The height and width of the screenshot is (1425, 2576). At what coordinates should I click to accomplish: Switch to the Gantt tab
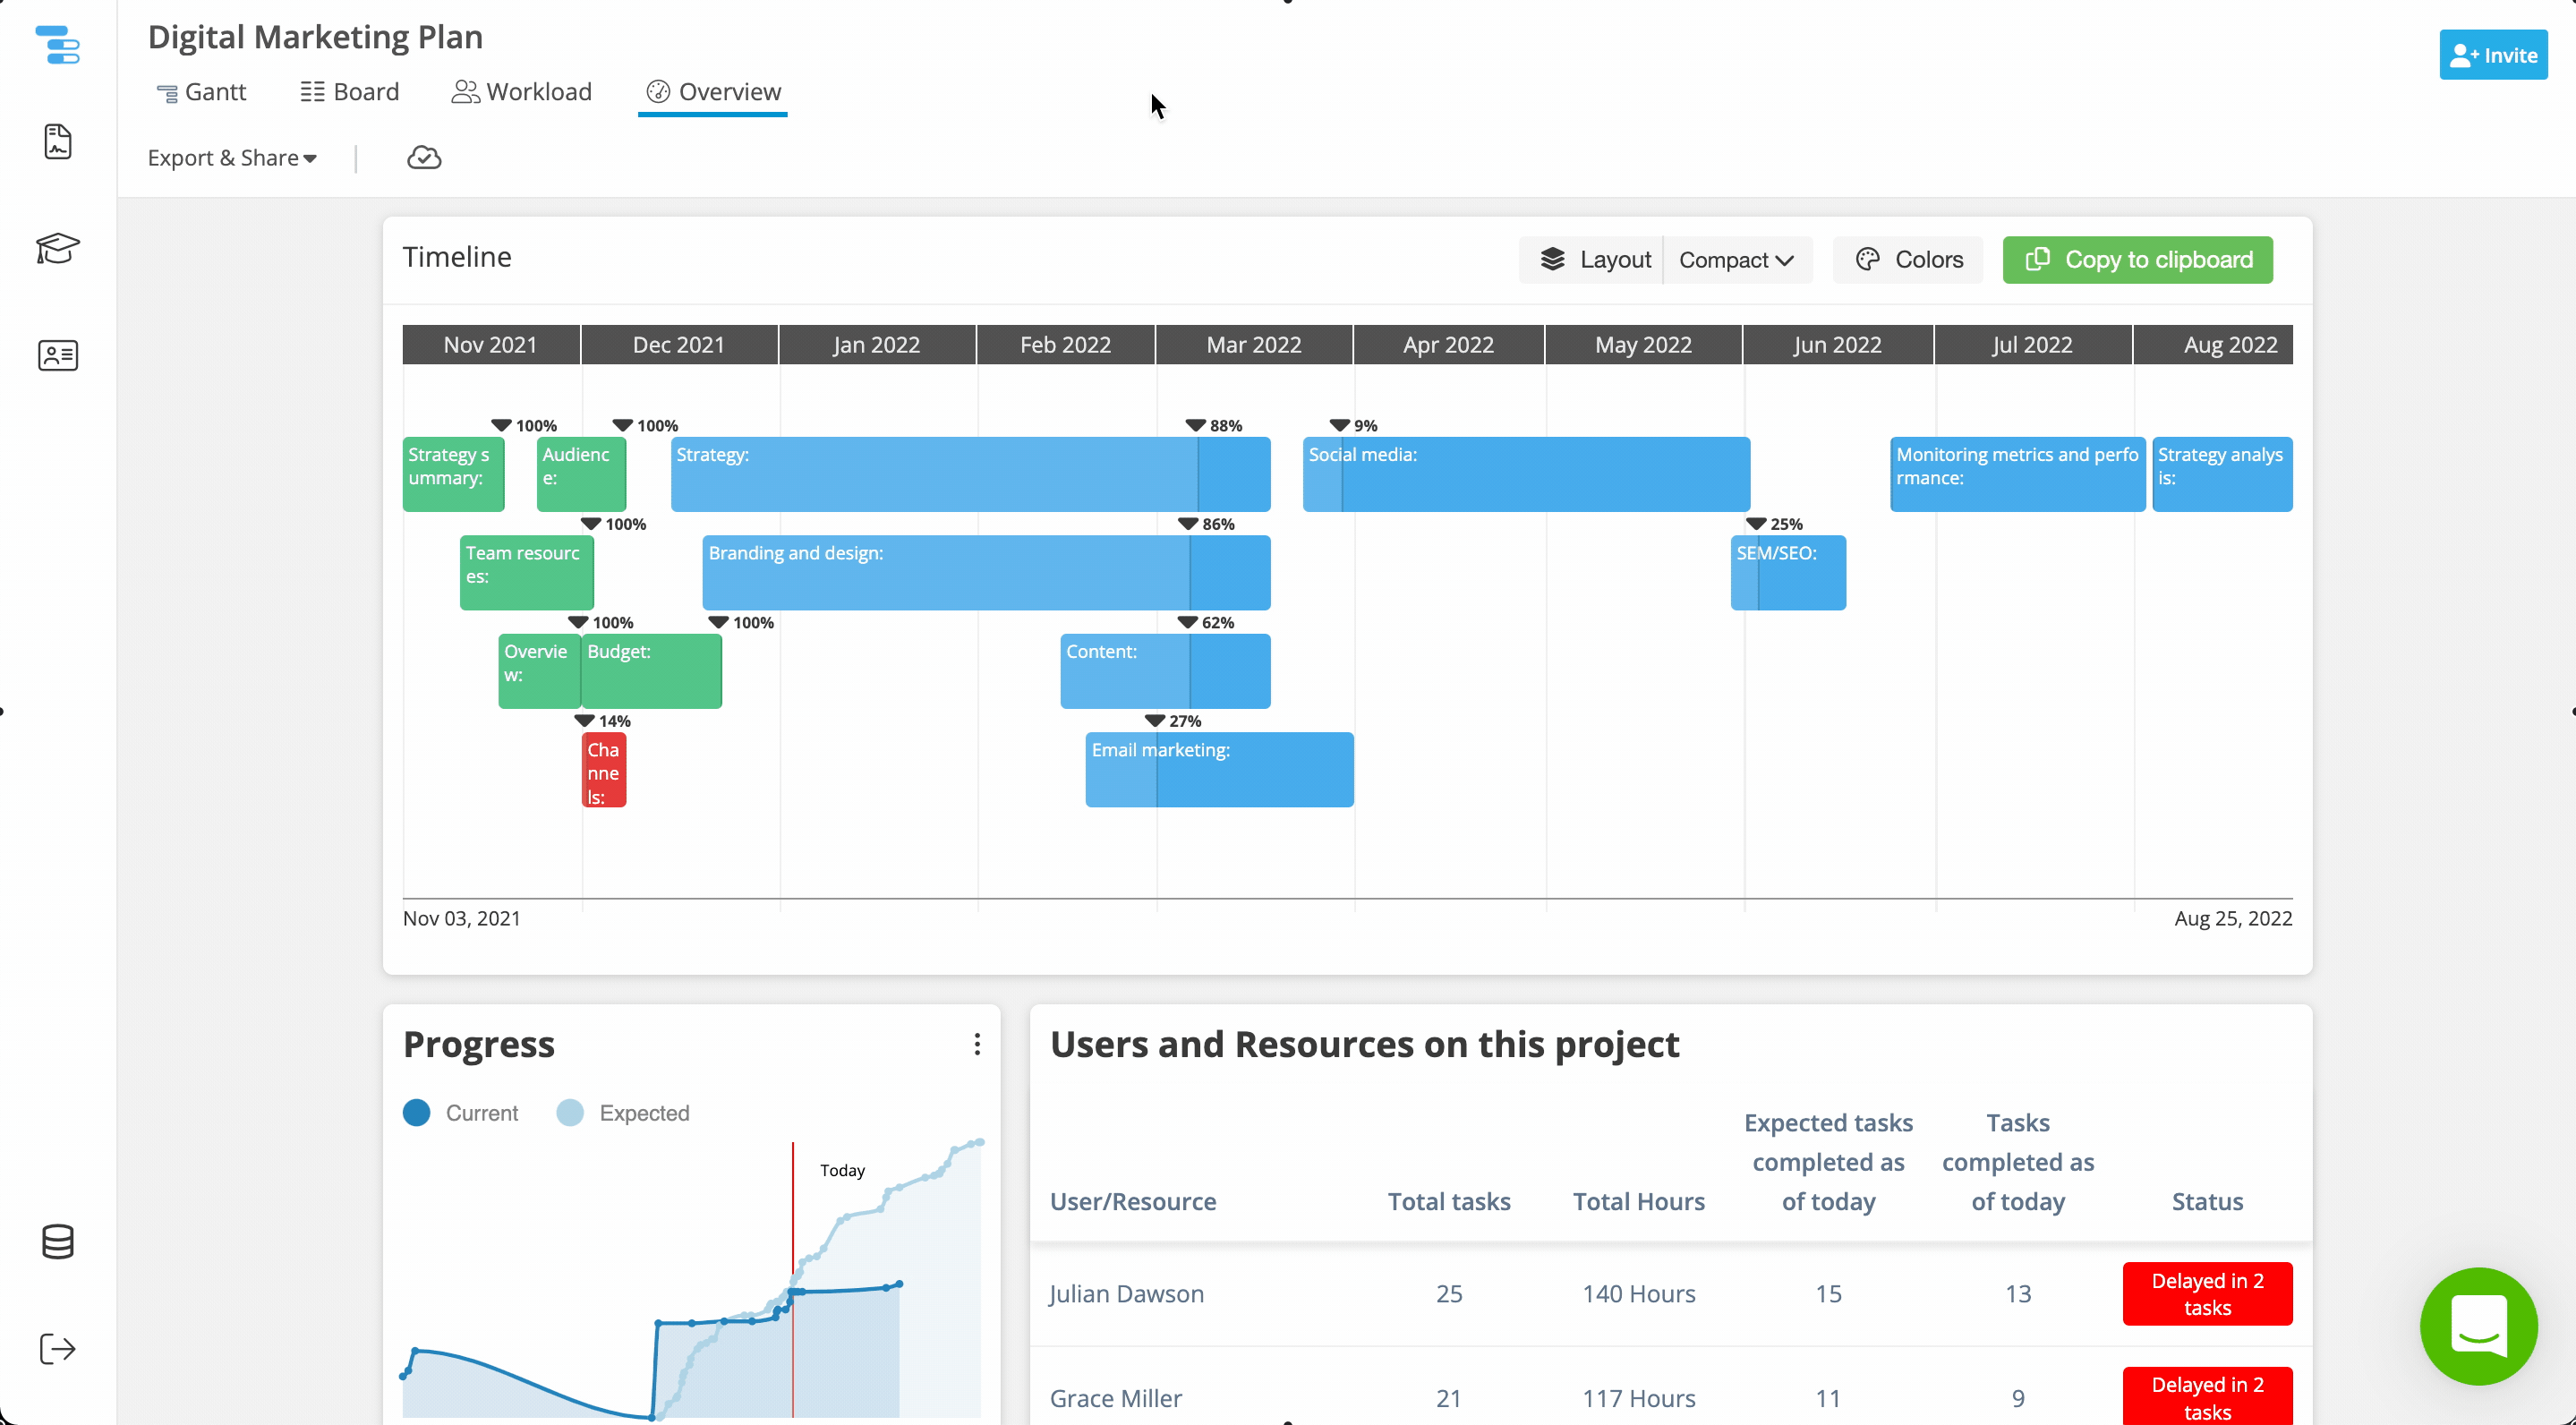203,91
